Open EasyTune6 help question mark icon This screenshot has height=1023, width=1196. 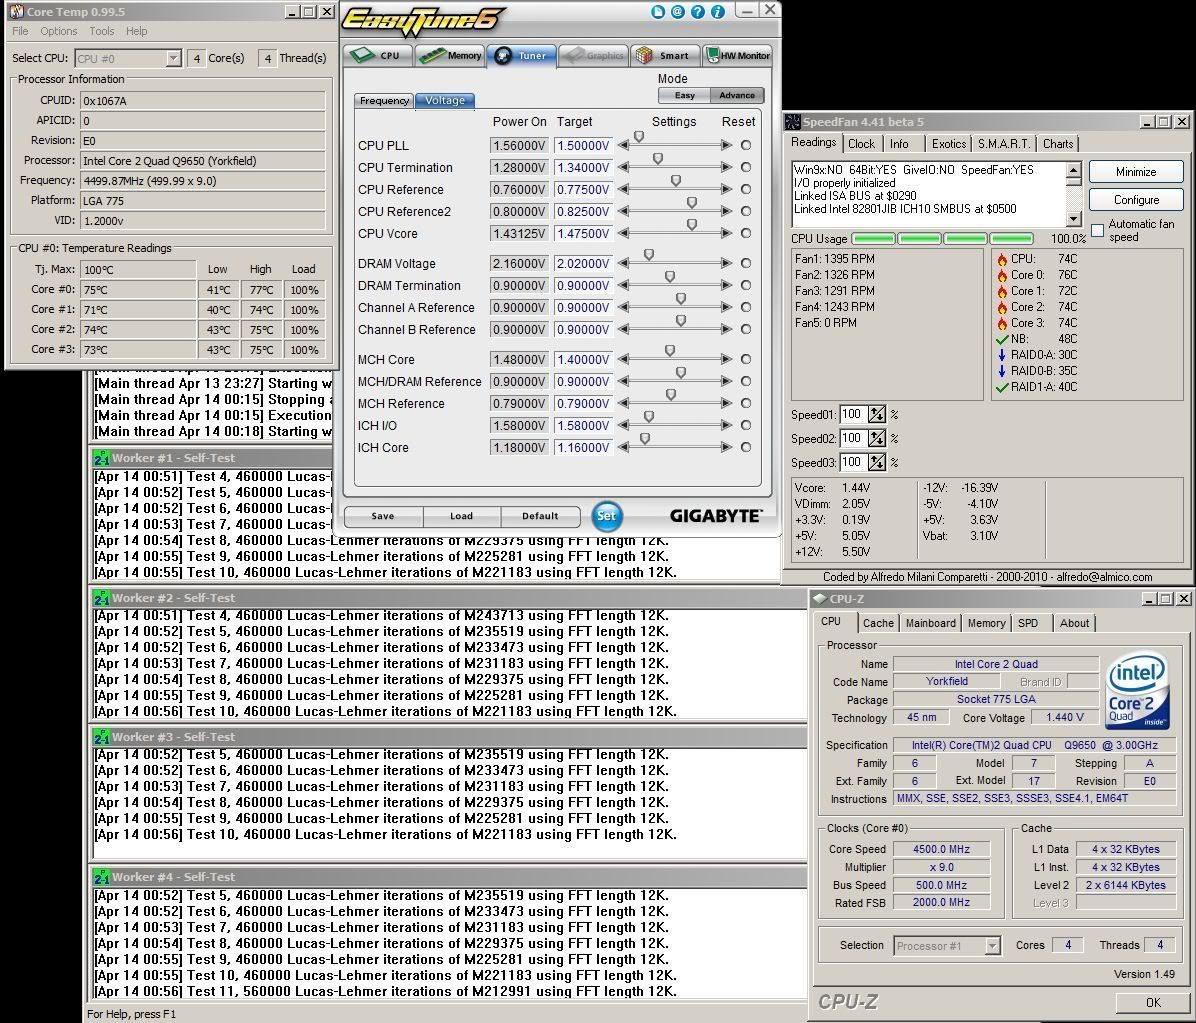coord(697,11)
